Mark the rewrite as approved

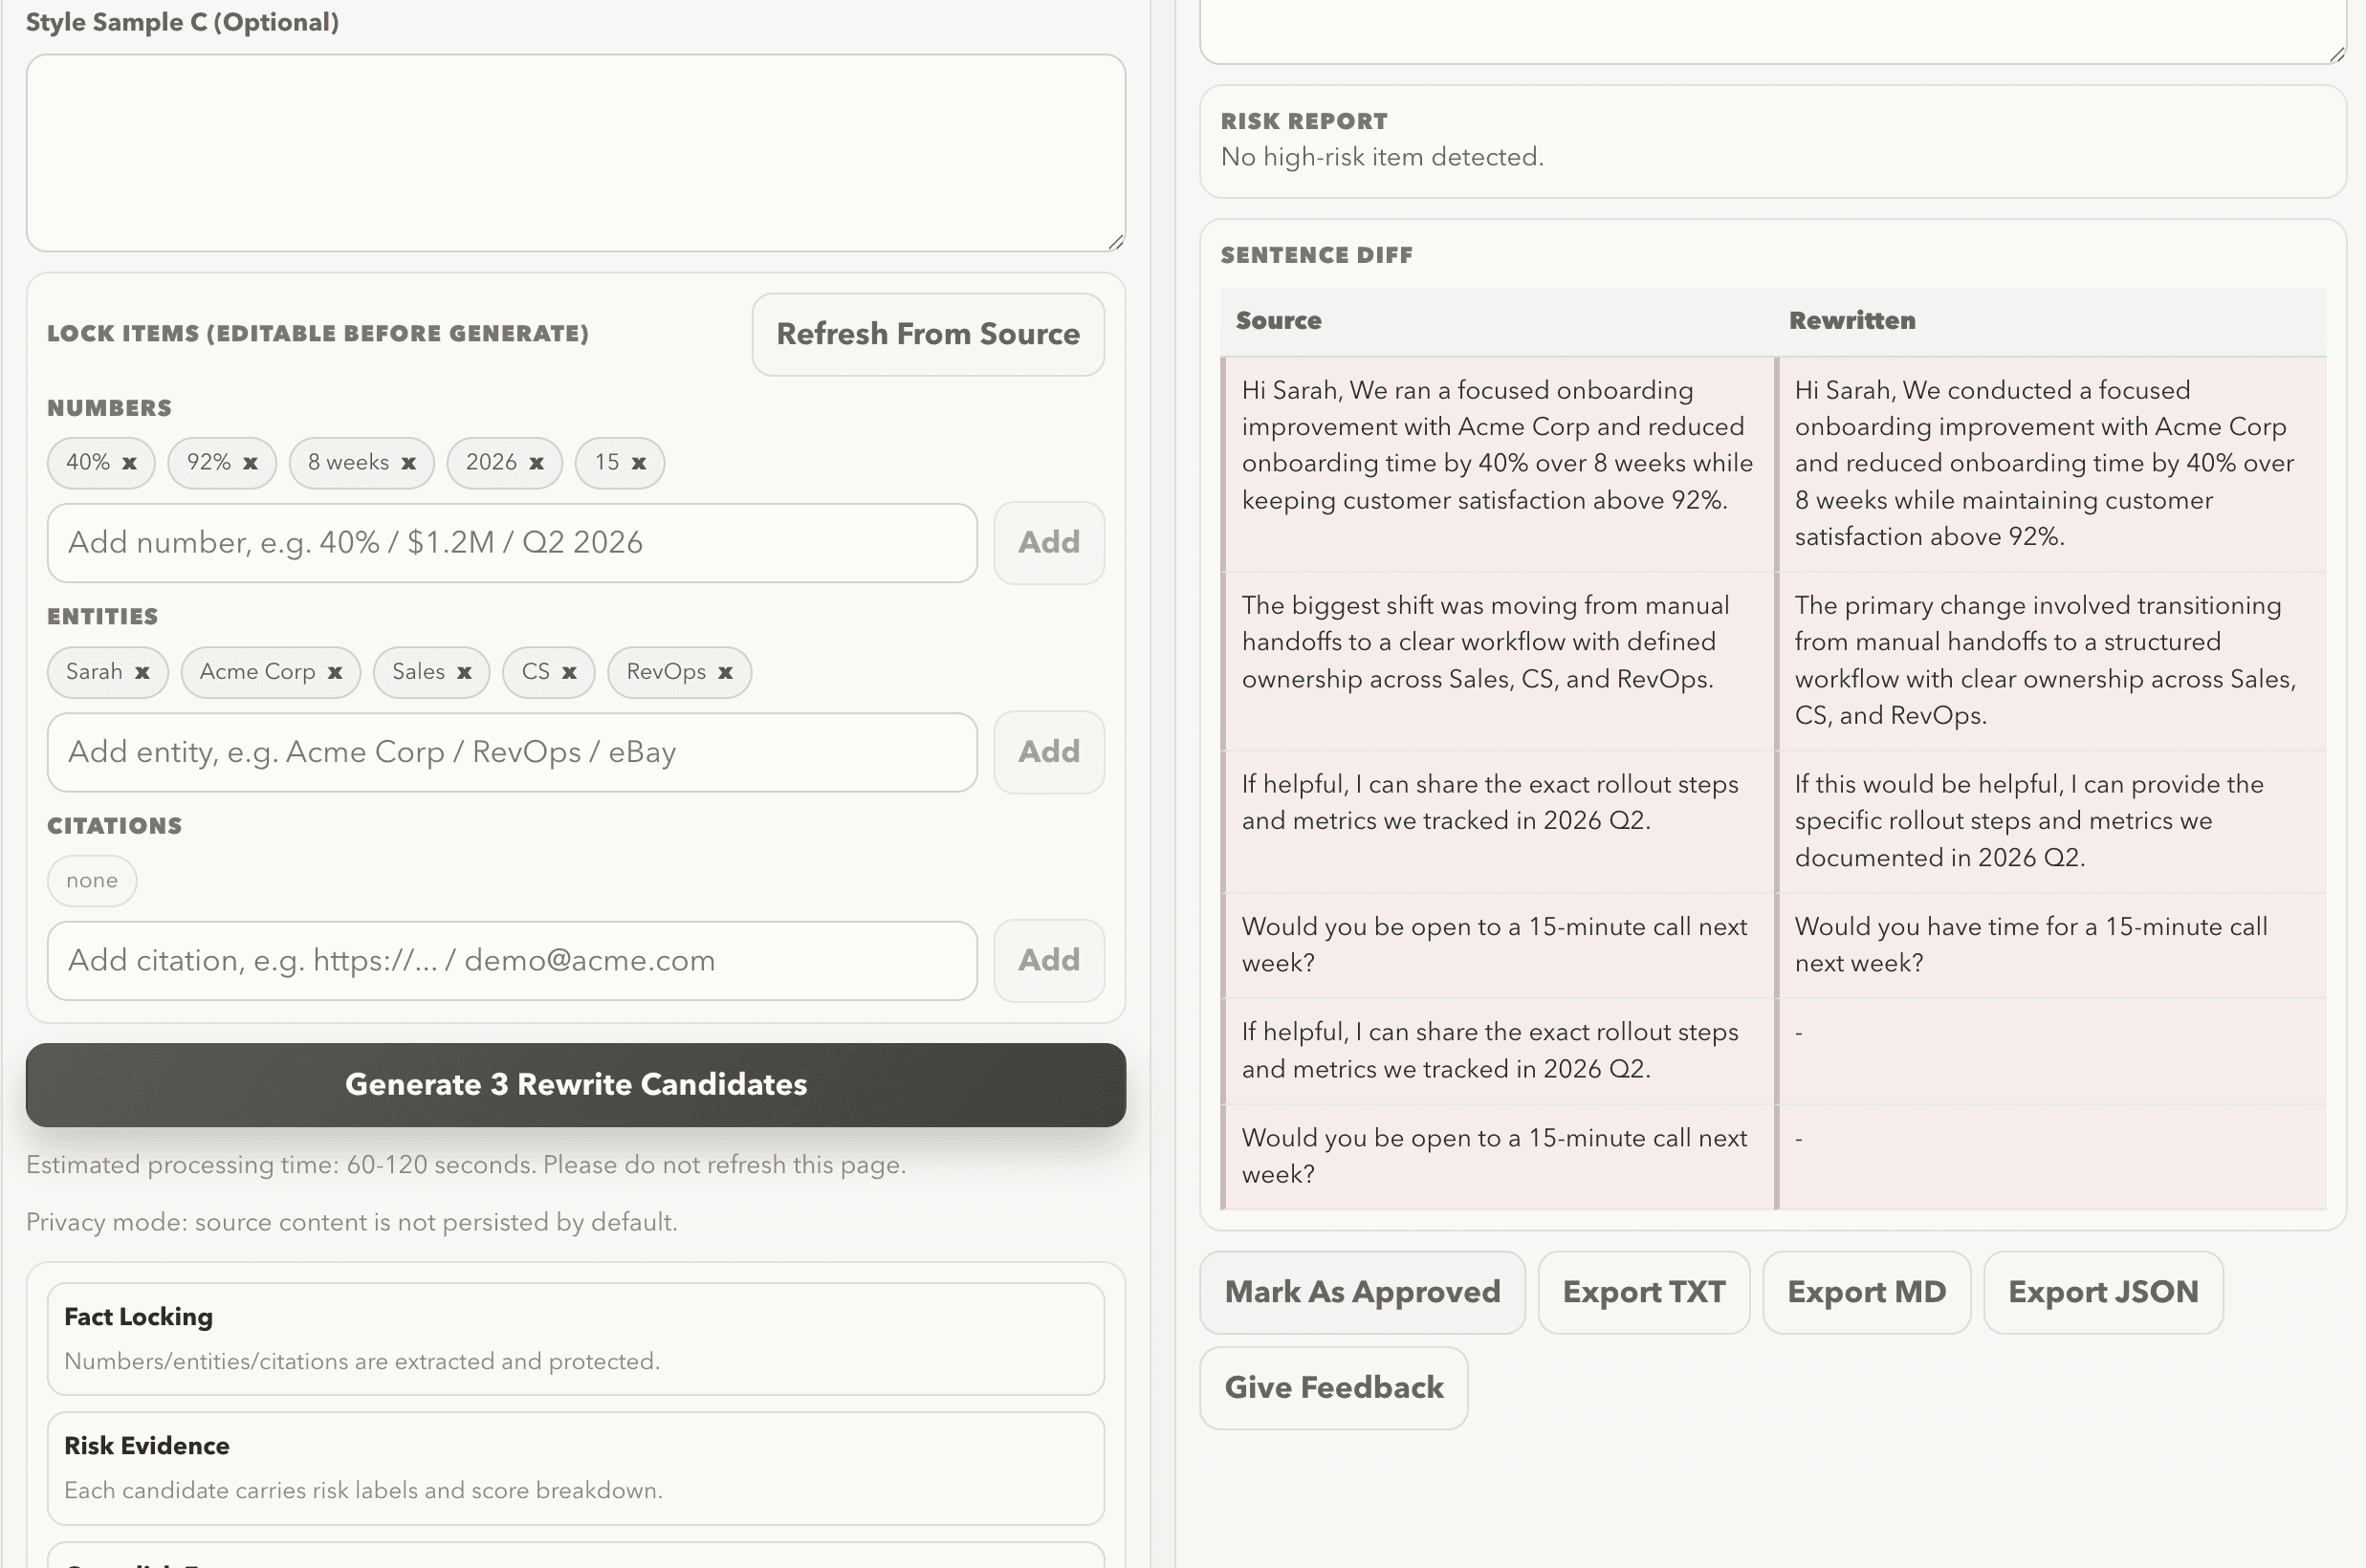tap(1362, 1292)
